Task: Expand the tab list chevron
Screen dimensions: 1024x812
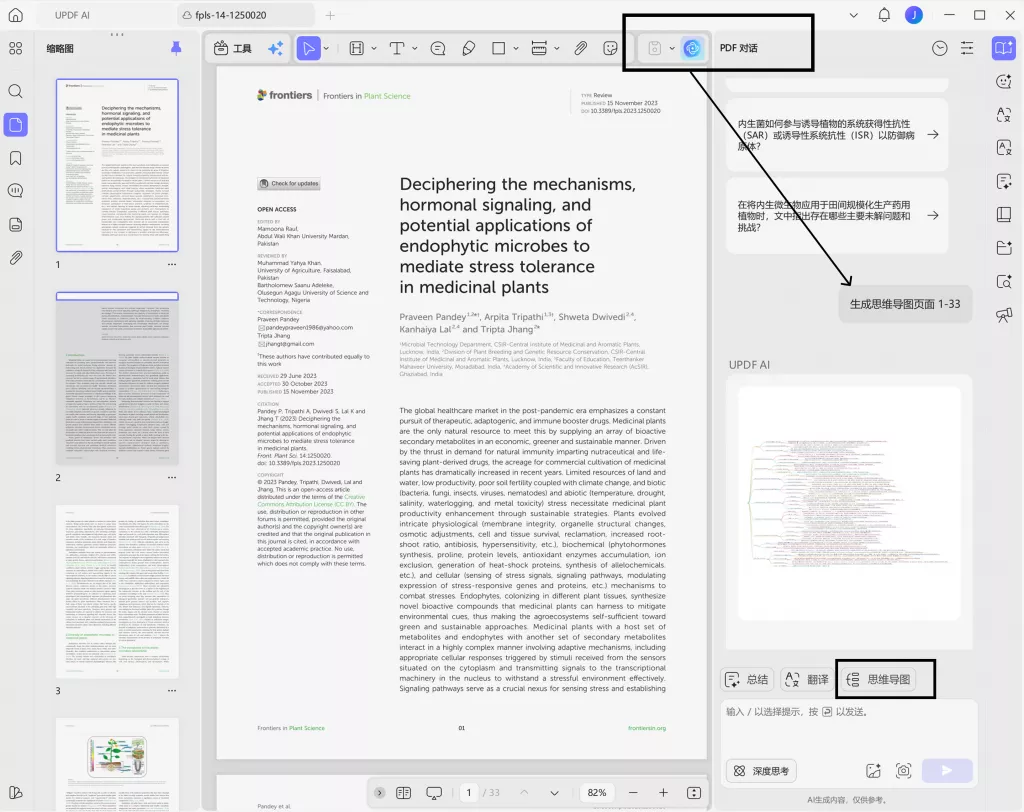Action: point(853,15)
